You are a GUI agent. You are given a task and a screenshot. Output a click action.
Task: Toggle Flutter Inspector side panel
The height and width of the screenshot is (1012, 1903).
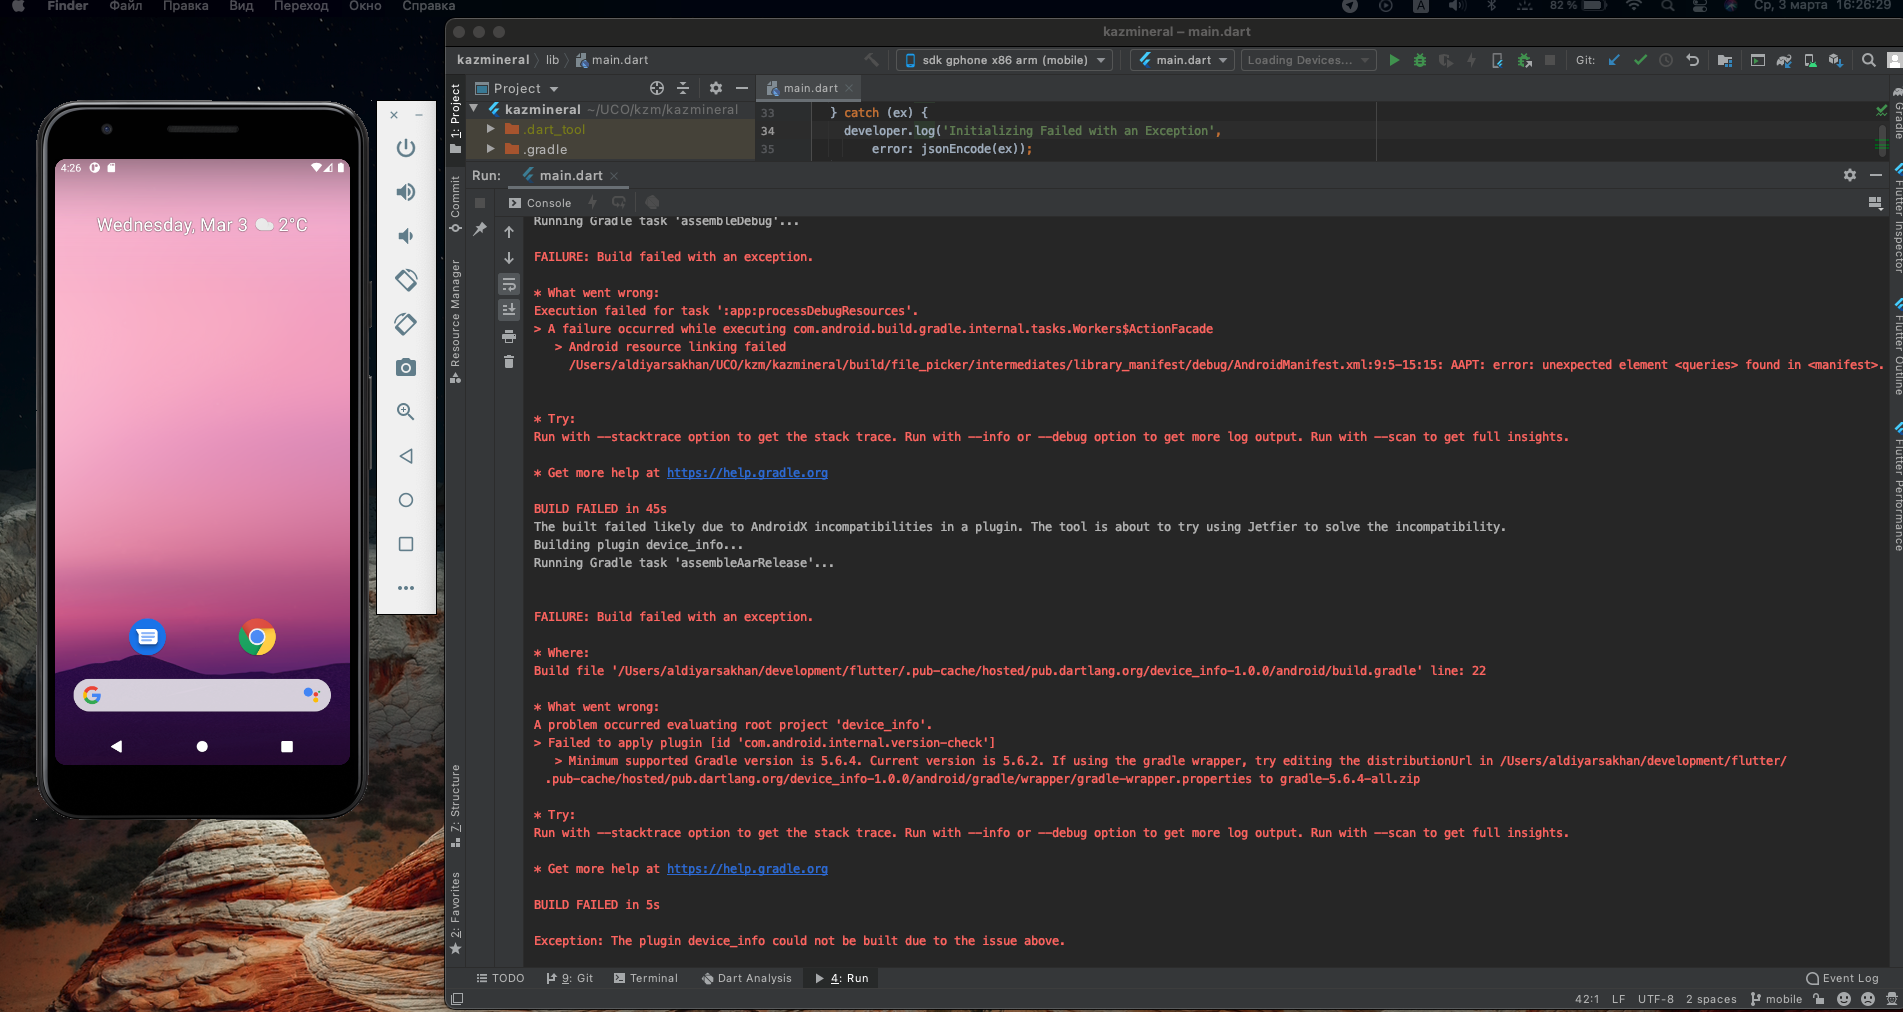1896,218
